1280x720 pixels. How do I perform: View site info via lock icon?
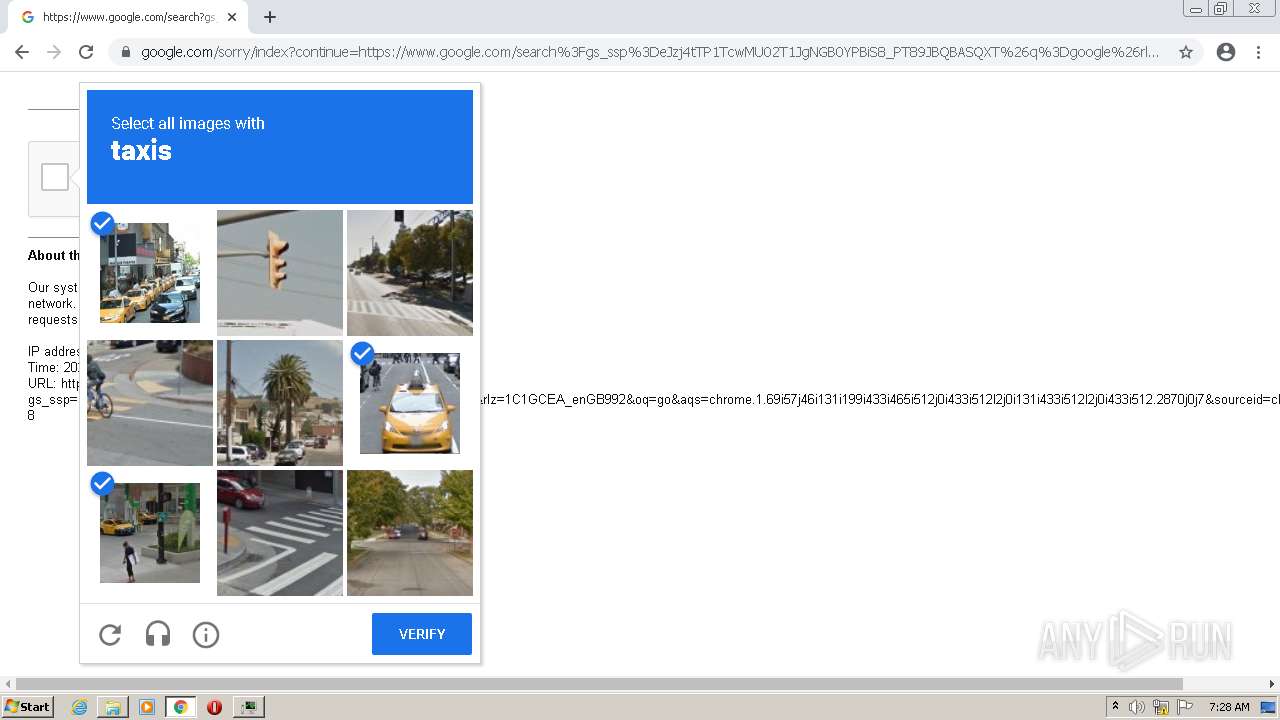pyautogui.click(x=125, y=52)
